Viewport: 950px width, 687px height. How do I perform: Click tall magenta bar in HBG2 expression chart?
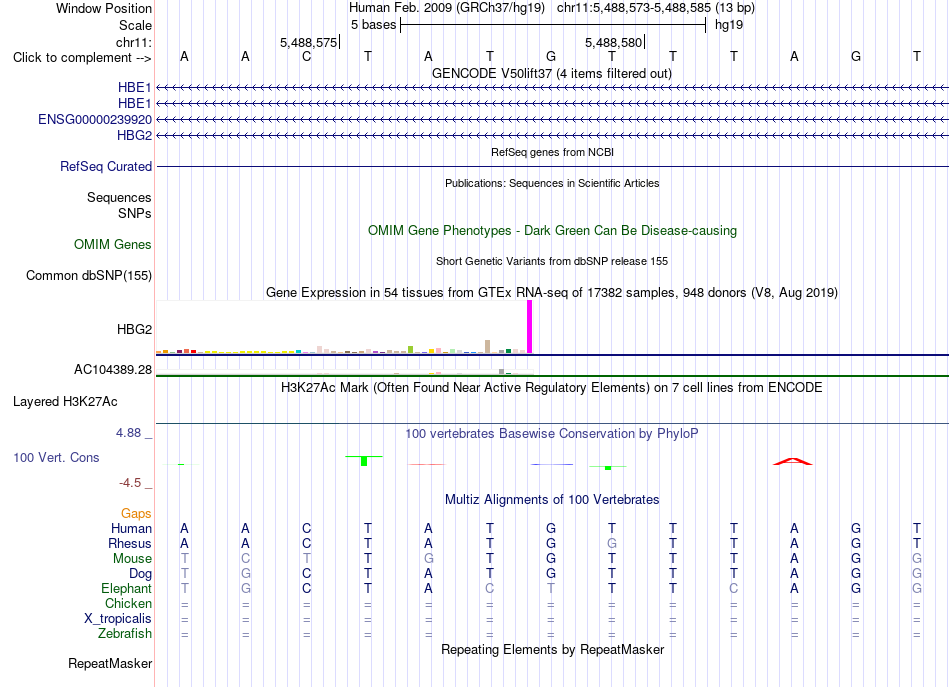pos(530,327)
